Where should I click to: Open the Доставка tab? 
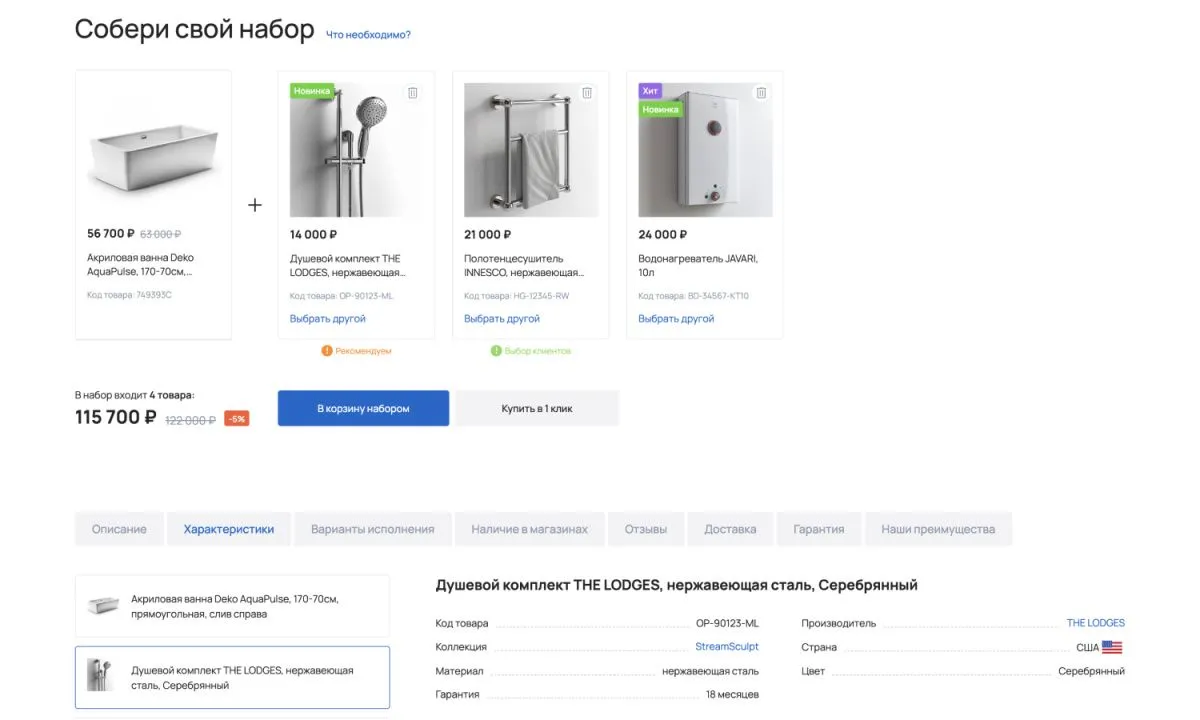click(x=730, y=529)
